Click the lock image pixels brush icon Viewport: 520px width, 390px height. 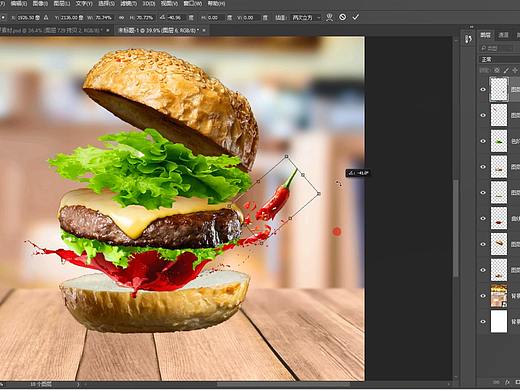(x=506, y=70)
